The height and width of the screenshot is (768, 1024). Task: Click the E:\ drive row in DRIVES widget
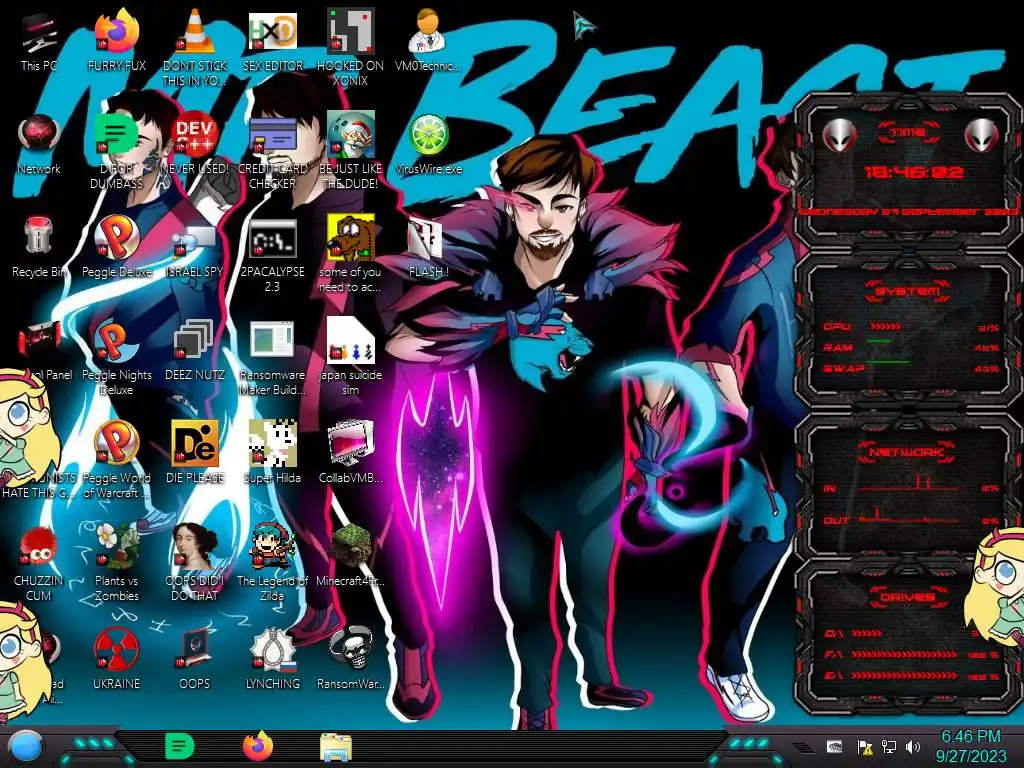click(912, 675)
